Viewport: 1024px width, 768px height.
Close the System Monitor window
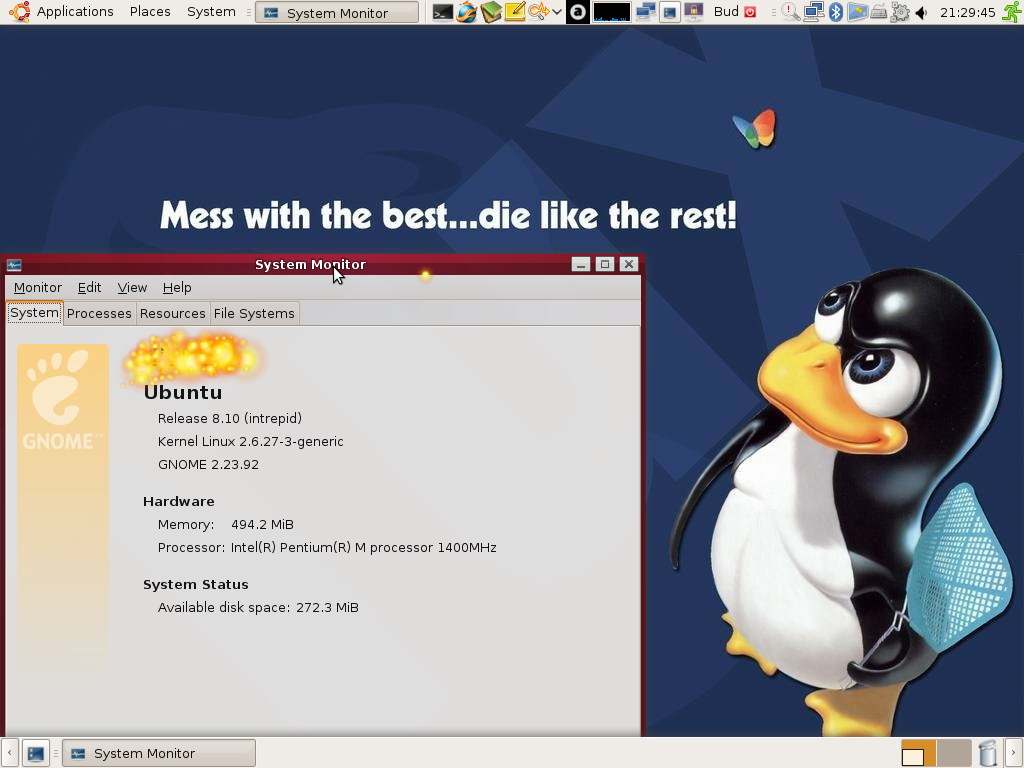[x=629, y=264]
